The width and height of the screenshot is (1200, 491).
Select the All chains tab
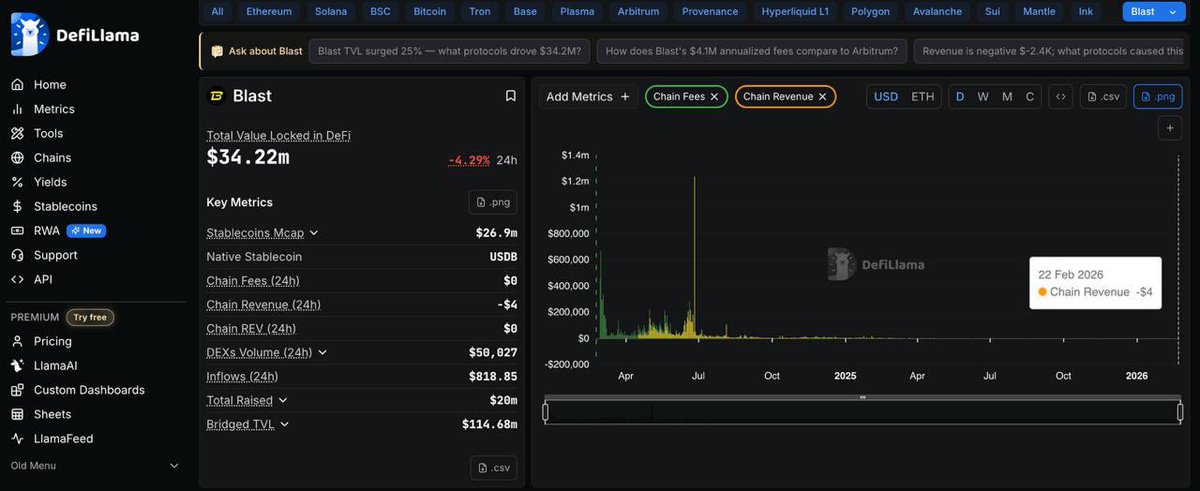click(x=217, y=12)
